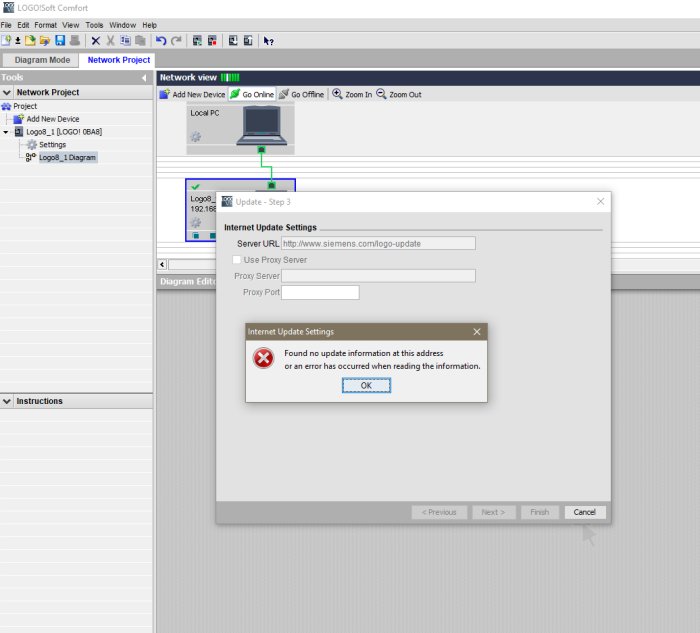This screenshot has width=700, height=633.
Task: Open the Edit menu
Action: (23, 25)
